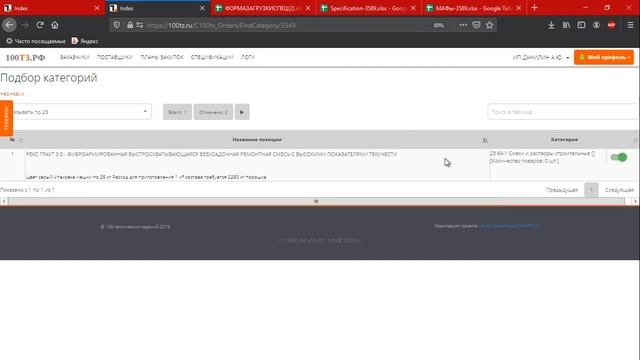Viewport: 640px width, 360px height.
Task: Bookmark this page with the star icon
Action: (x=489, y=25)
